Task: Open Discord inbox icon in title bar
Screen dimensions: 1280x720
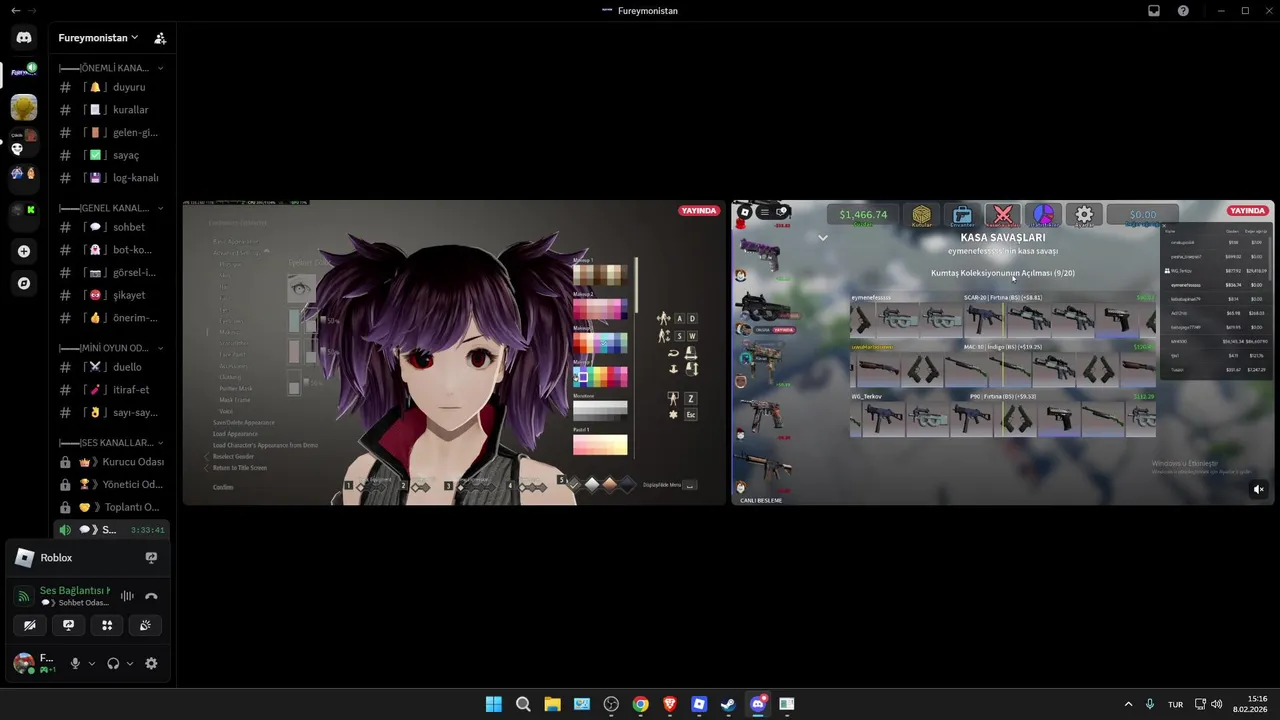Action: tap(1154, 11)
